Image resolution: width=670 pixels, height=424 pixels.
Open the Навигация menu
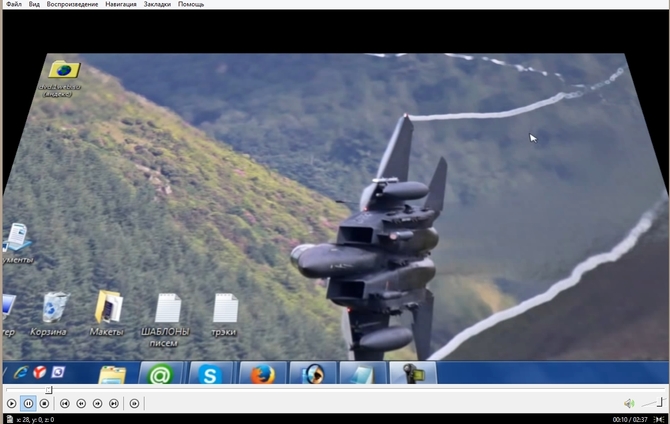[124, 5]
